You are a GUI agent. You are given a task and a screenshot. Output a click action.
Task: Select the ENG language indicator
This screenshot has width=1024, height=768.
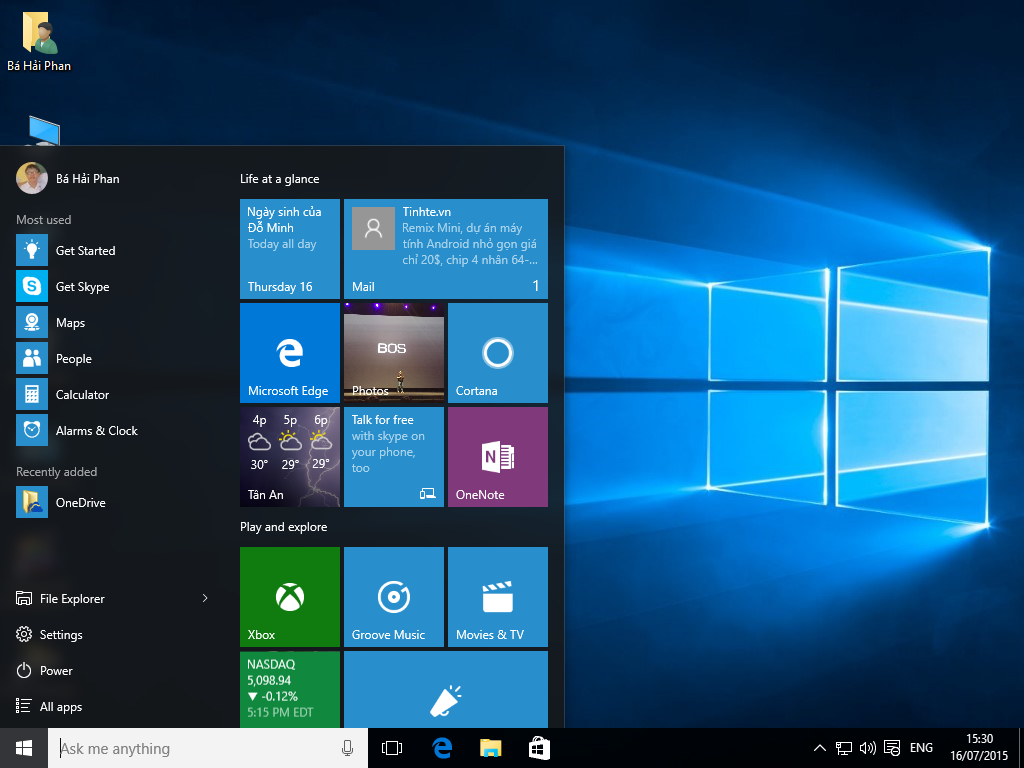[x=920, y=747]
